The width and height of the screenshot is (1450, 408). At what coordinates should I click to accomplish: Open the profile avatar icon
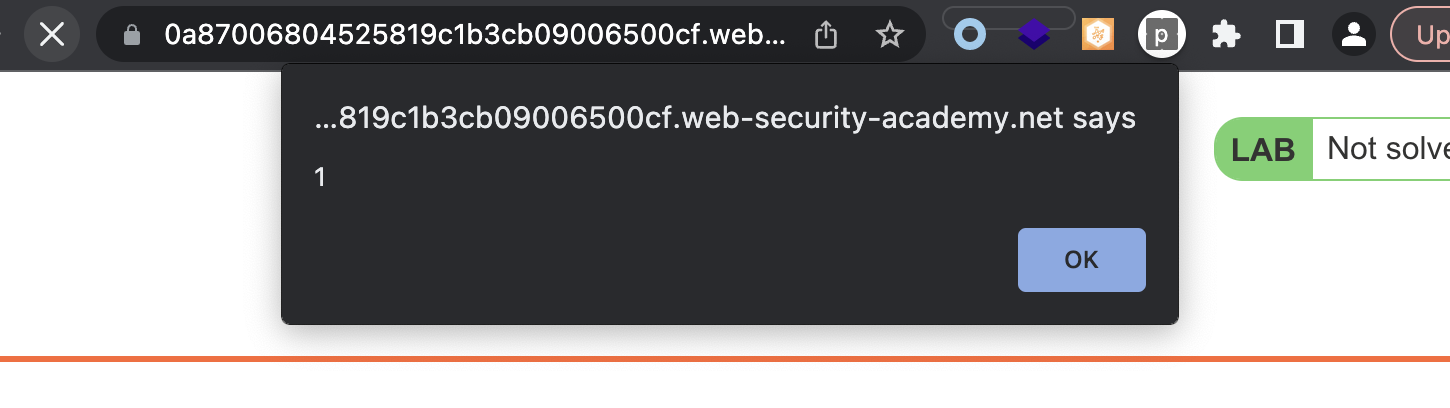tap(1354, 36)
